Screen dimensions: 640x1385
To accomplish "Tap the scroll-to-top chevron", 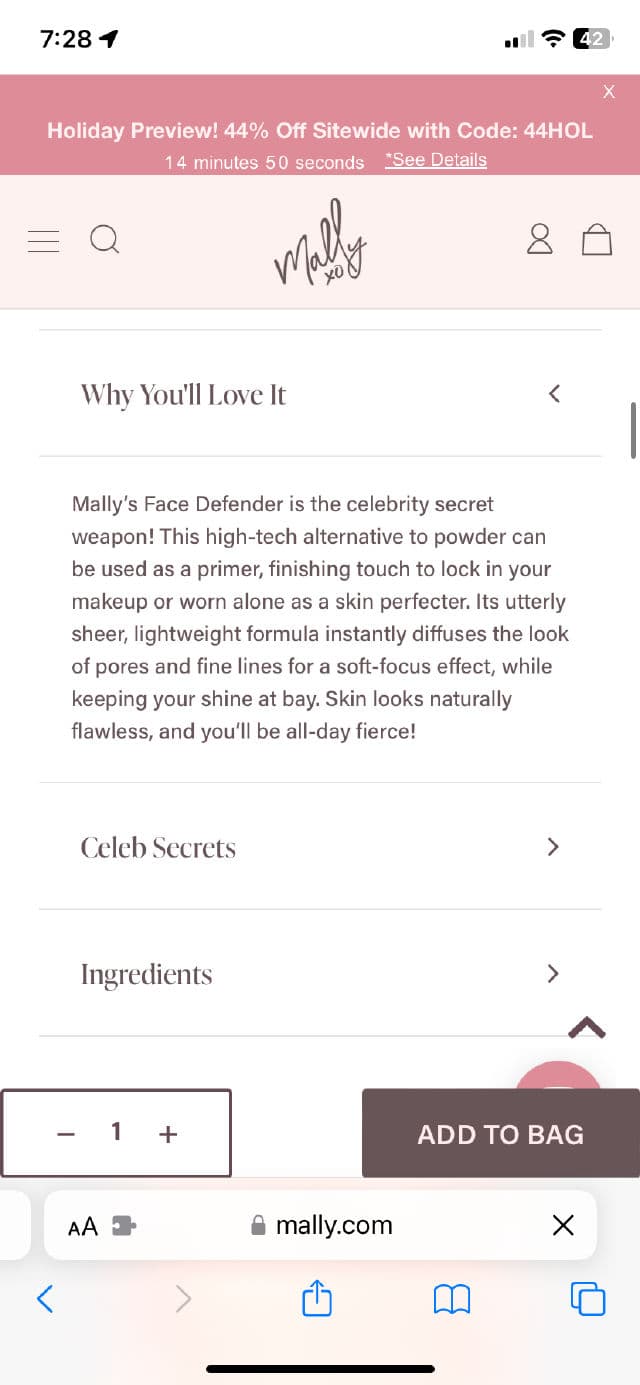I will coord(587,1027).
